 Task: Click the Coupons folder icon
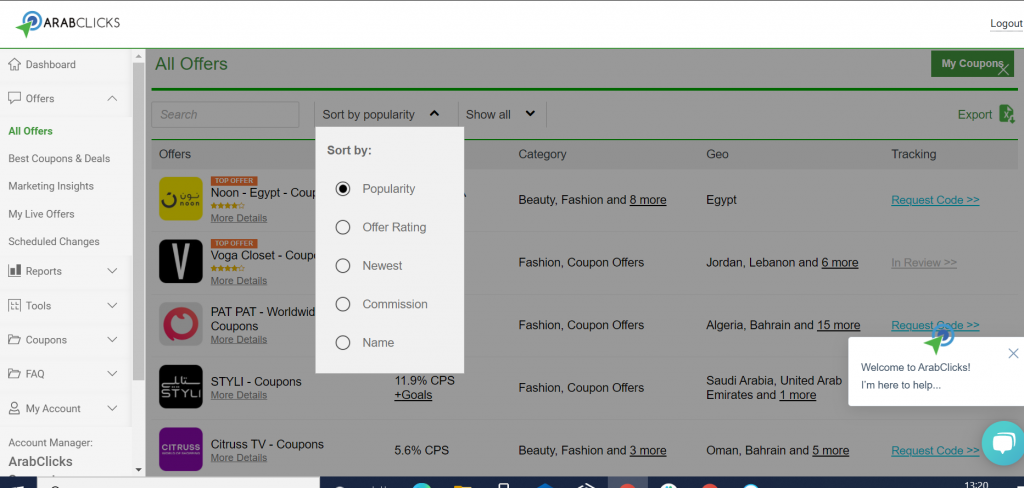14,340
